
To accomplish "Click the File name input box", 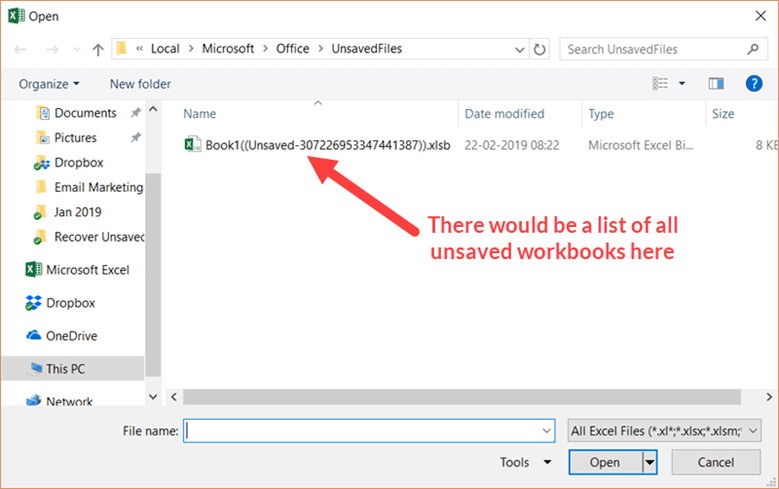I will (x=369, y=431).
